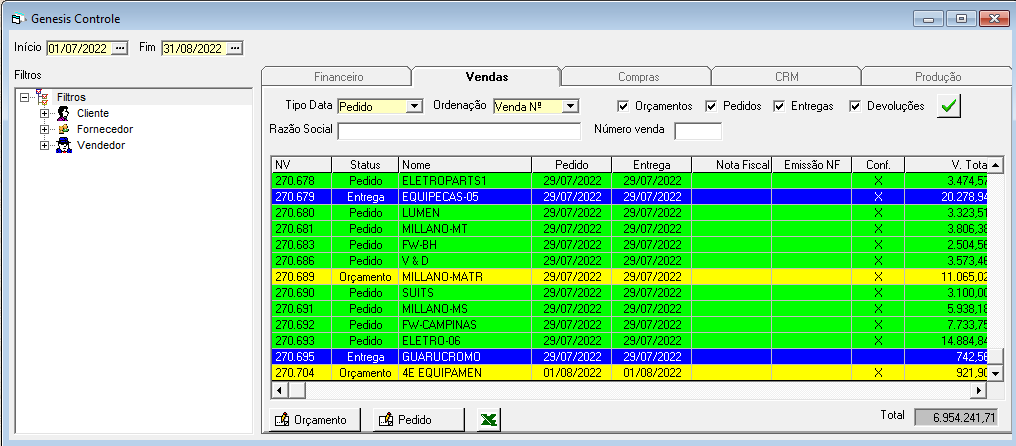Select the Vendas tab
This screenshot has height=446, width=1016.
487,76
